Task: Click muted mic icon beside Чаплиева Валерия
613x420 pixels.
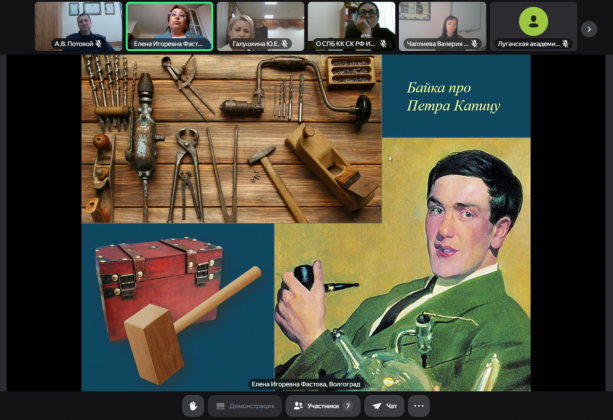Action: tap(476, 44)
